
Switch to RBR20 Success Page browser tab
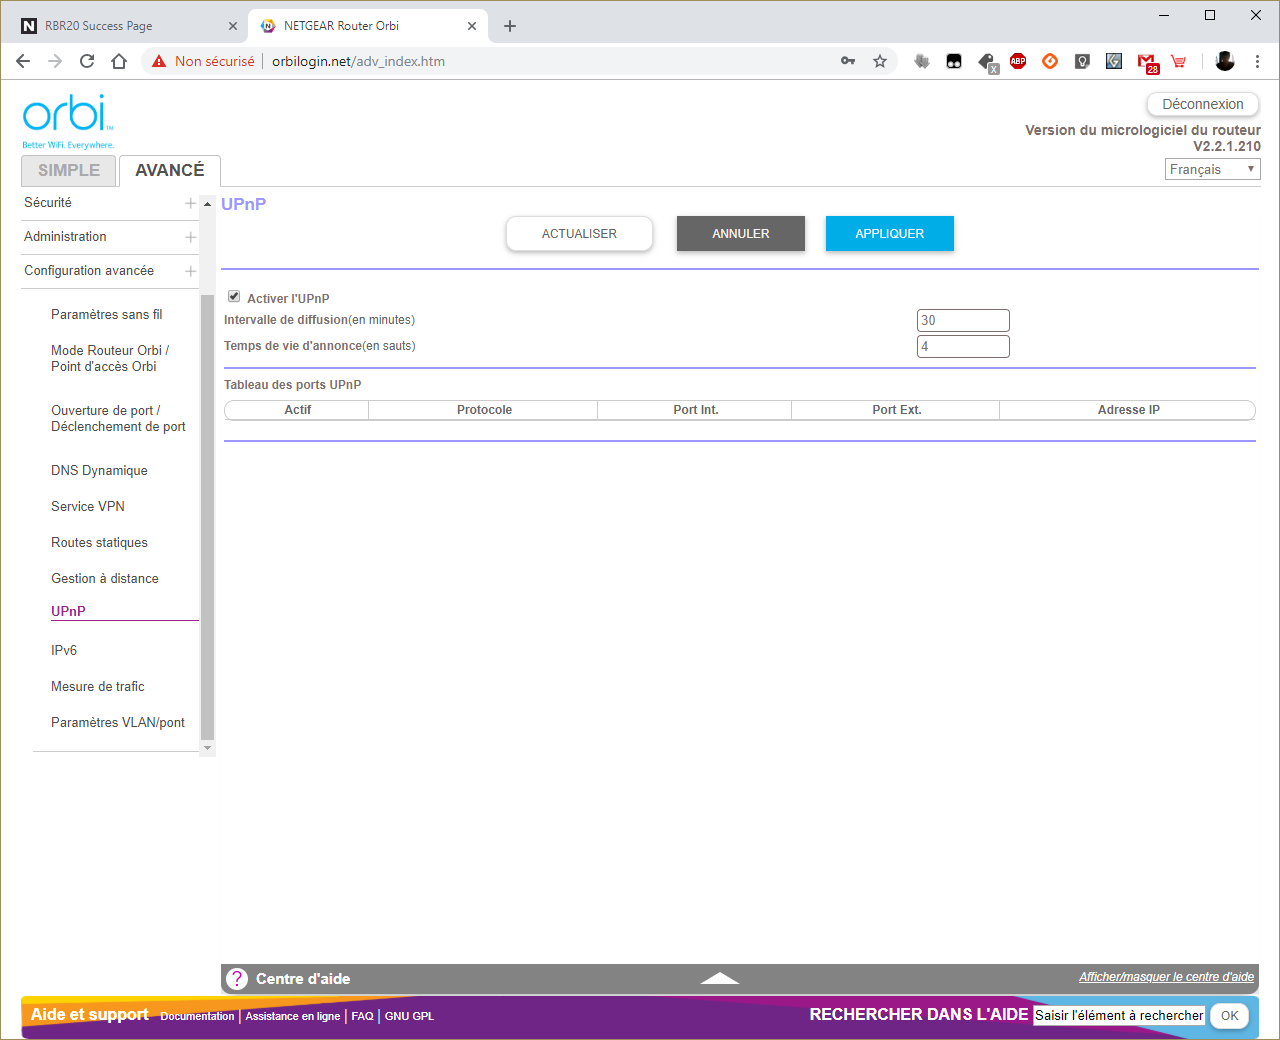(127, 26)
